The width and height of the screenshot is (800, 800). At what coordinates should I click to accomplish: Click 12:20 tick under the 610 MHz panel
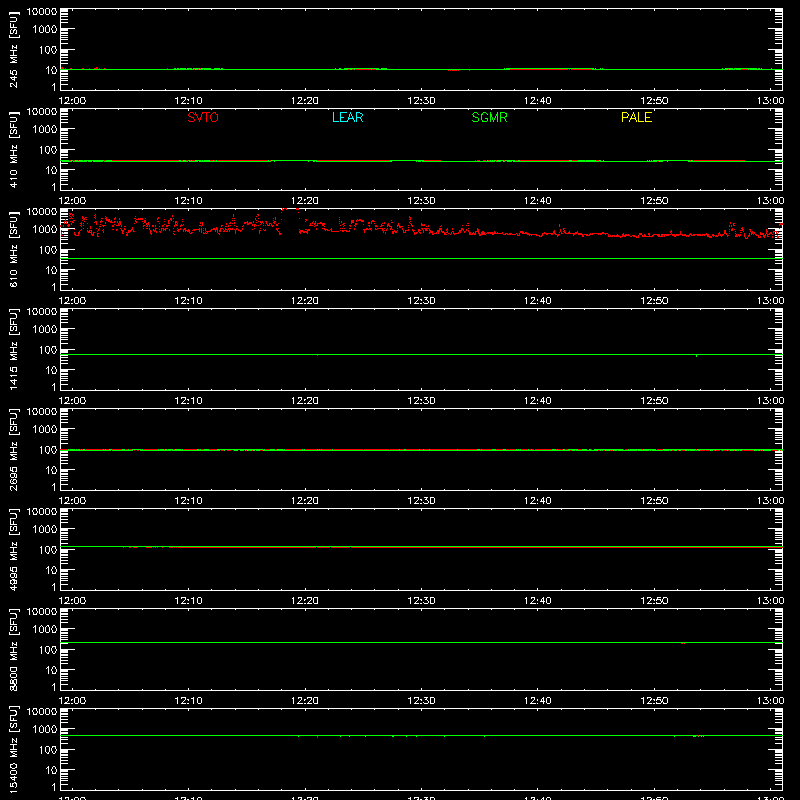(x=305, y=301)
